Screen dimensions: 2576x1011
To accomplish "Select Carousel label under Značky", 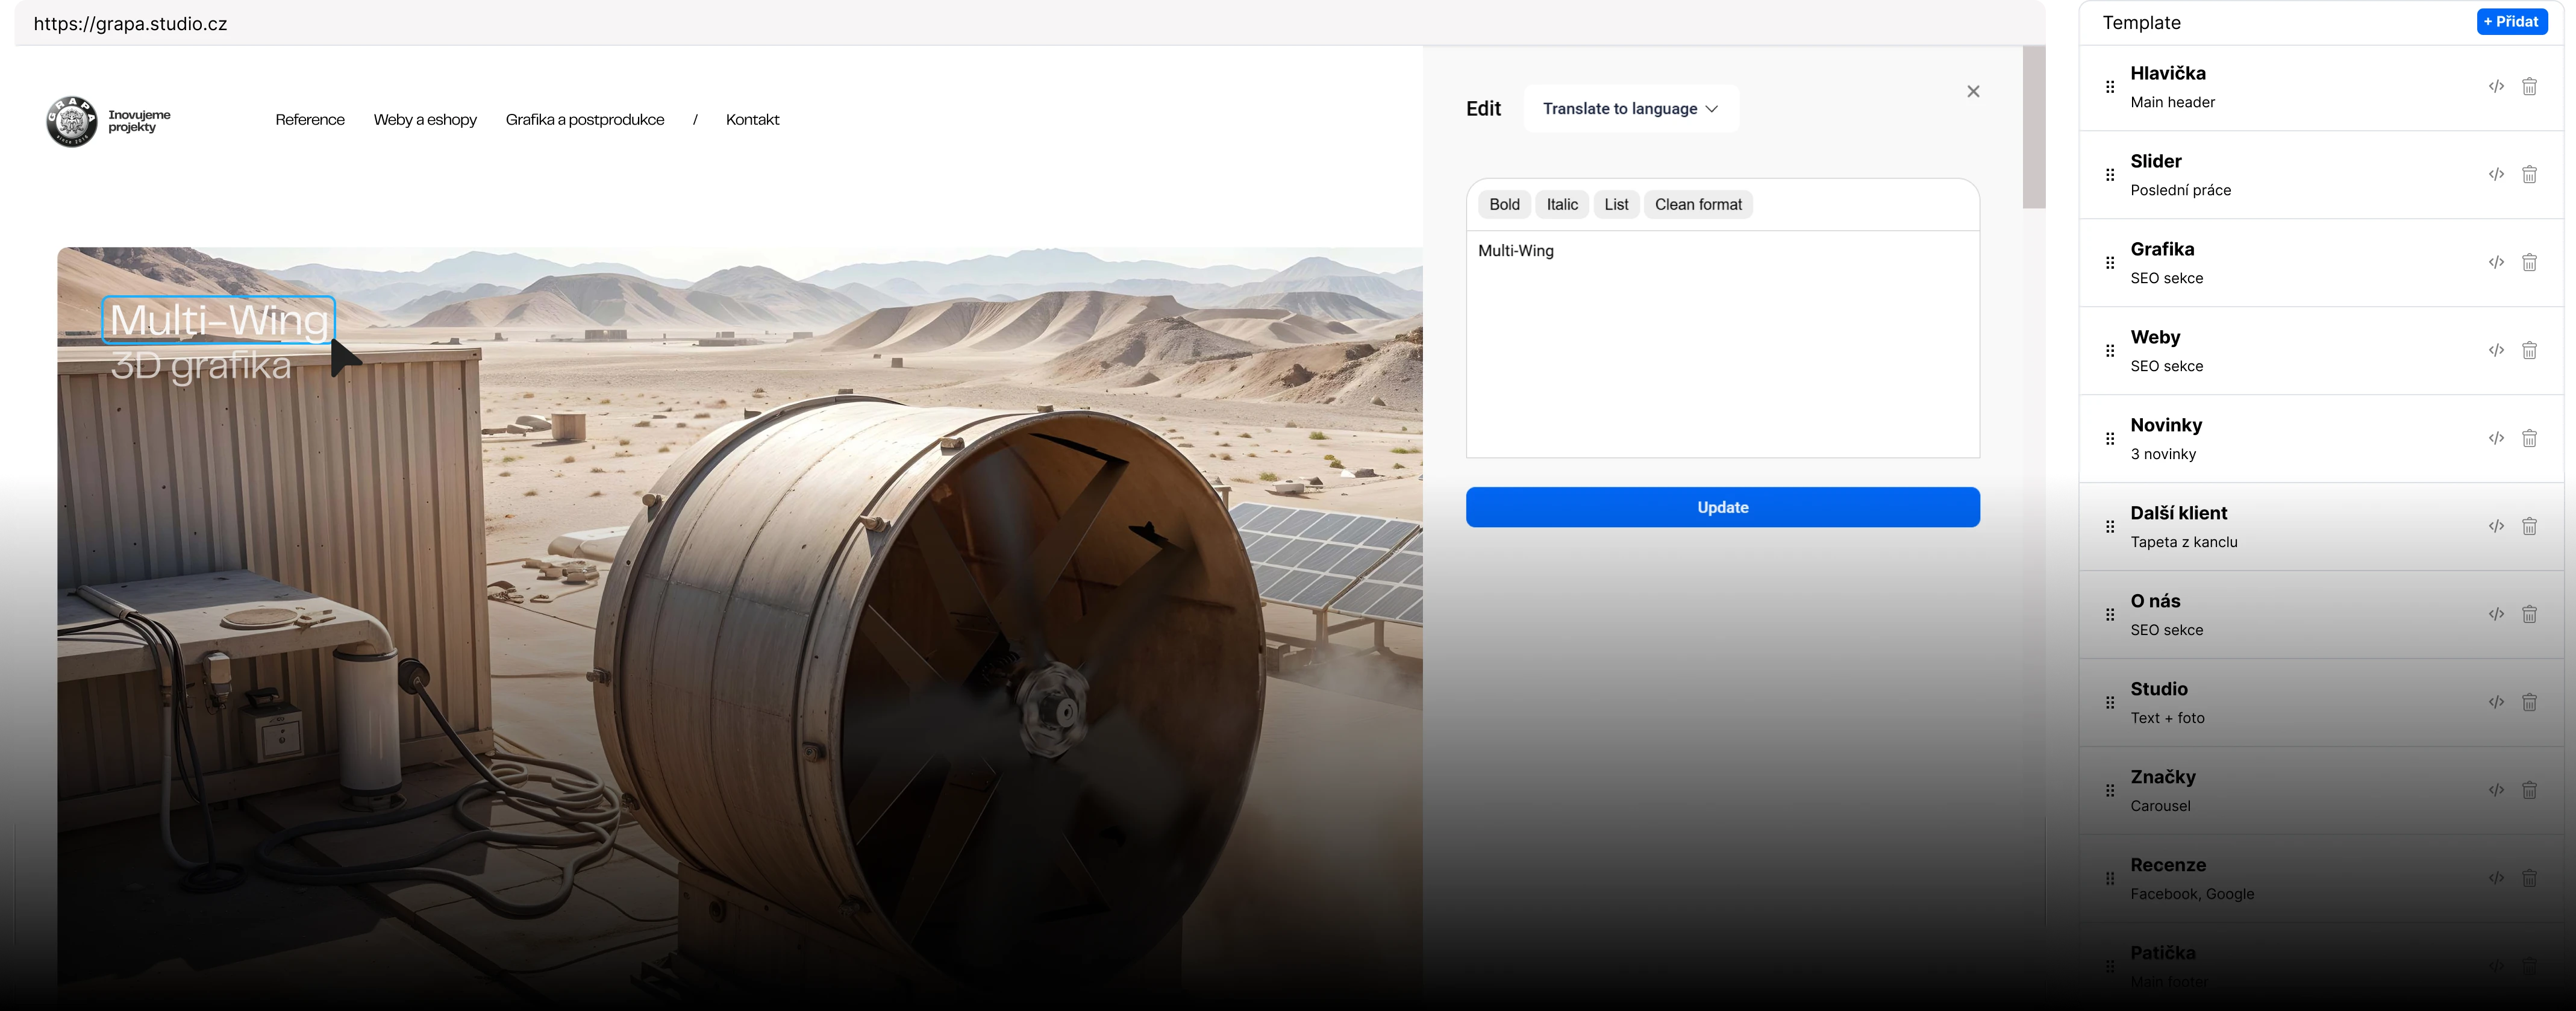I will pyautogui.click(x=2160, y=806).
